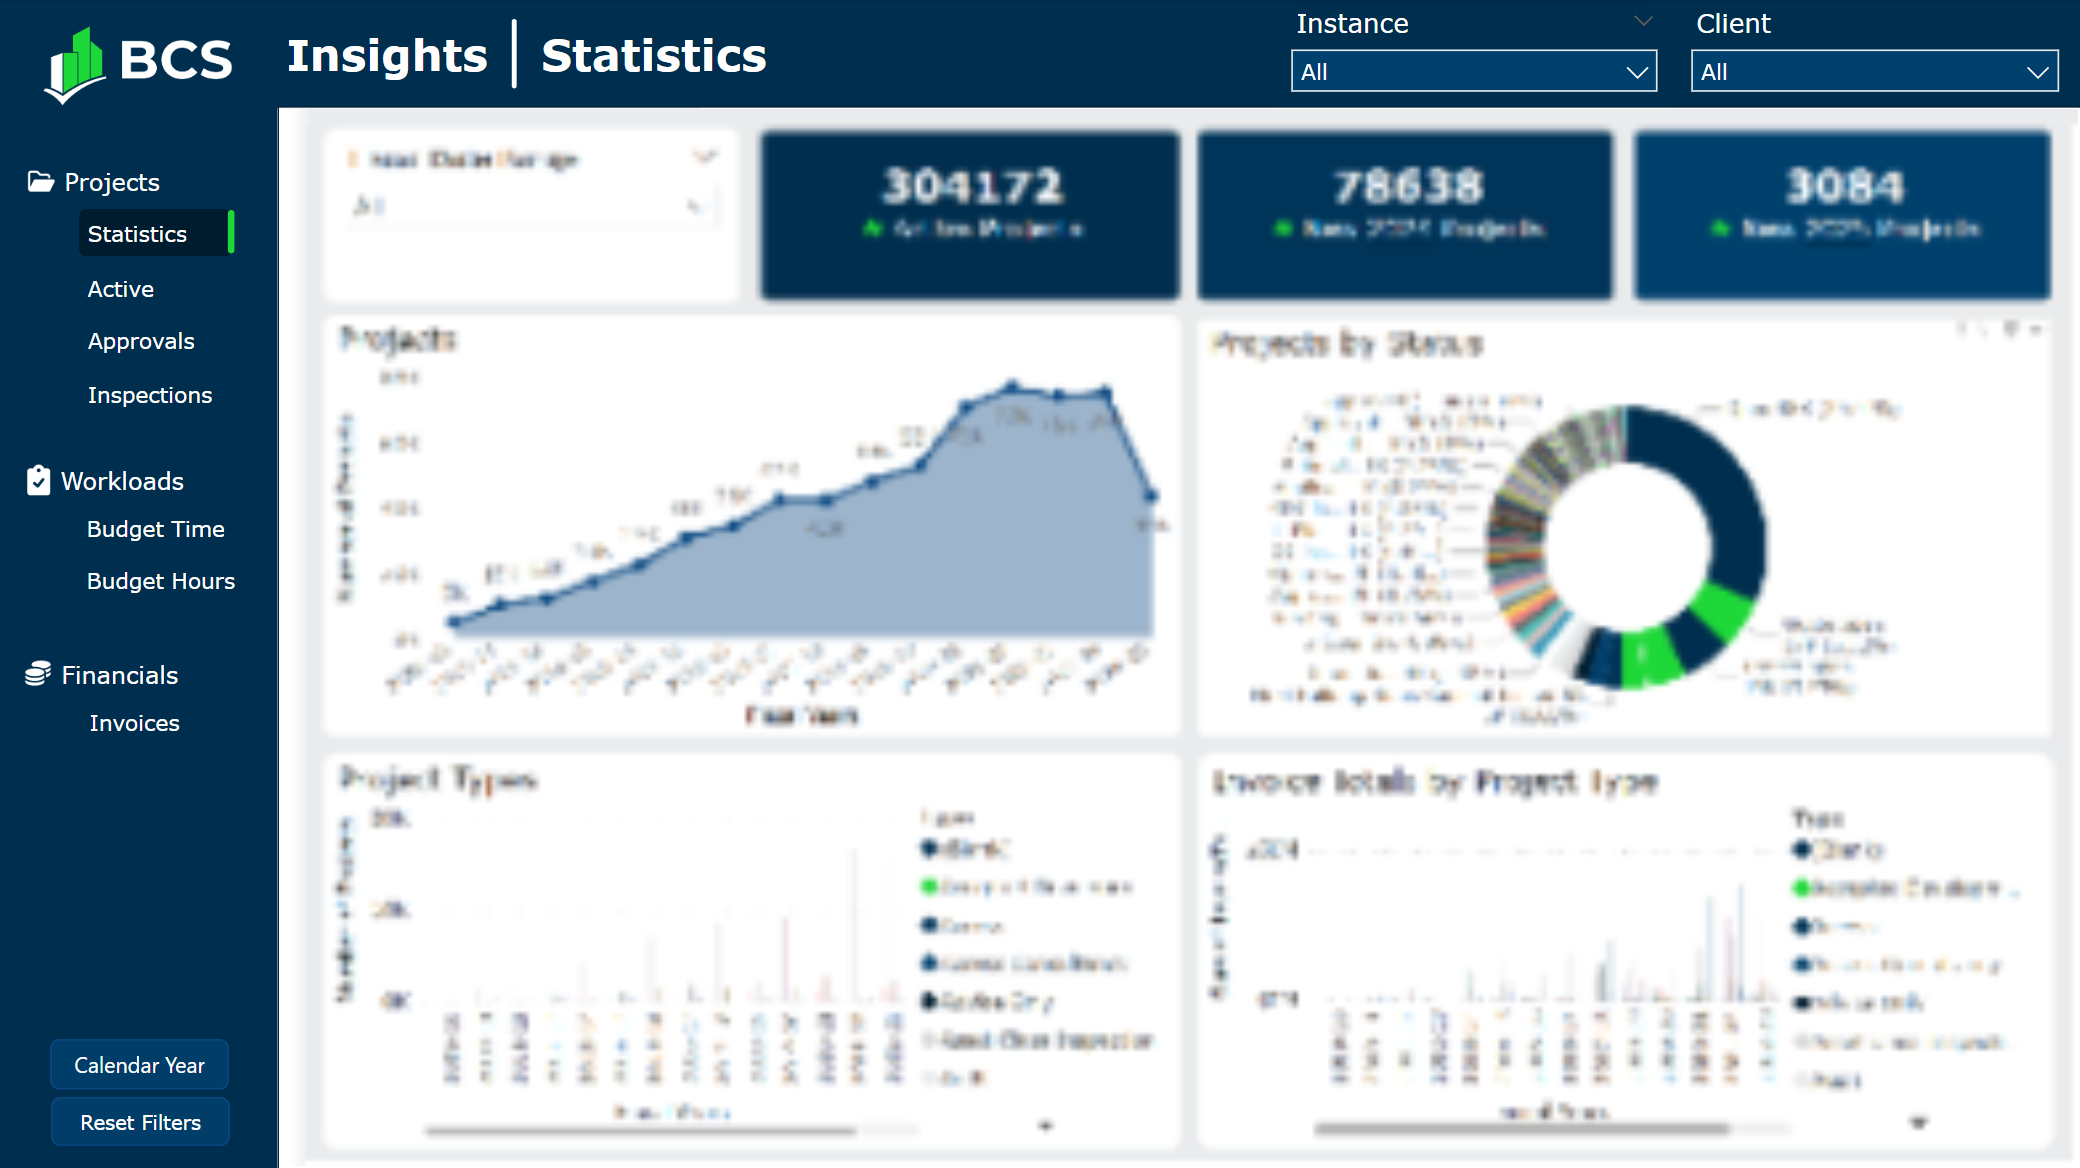The height and width of the screenshot is (1168, 2080).
Task: Click the BCS logo icon
Action: tap(74, 60)
